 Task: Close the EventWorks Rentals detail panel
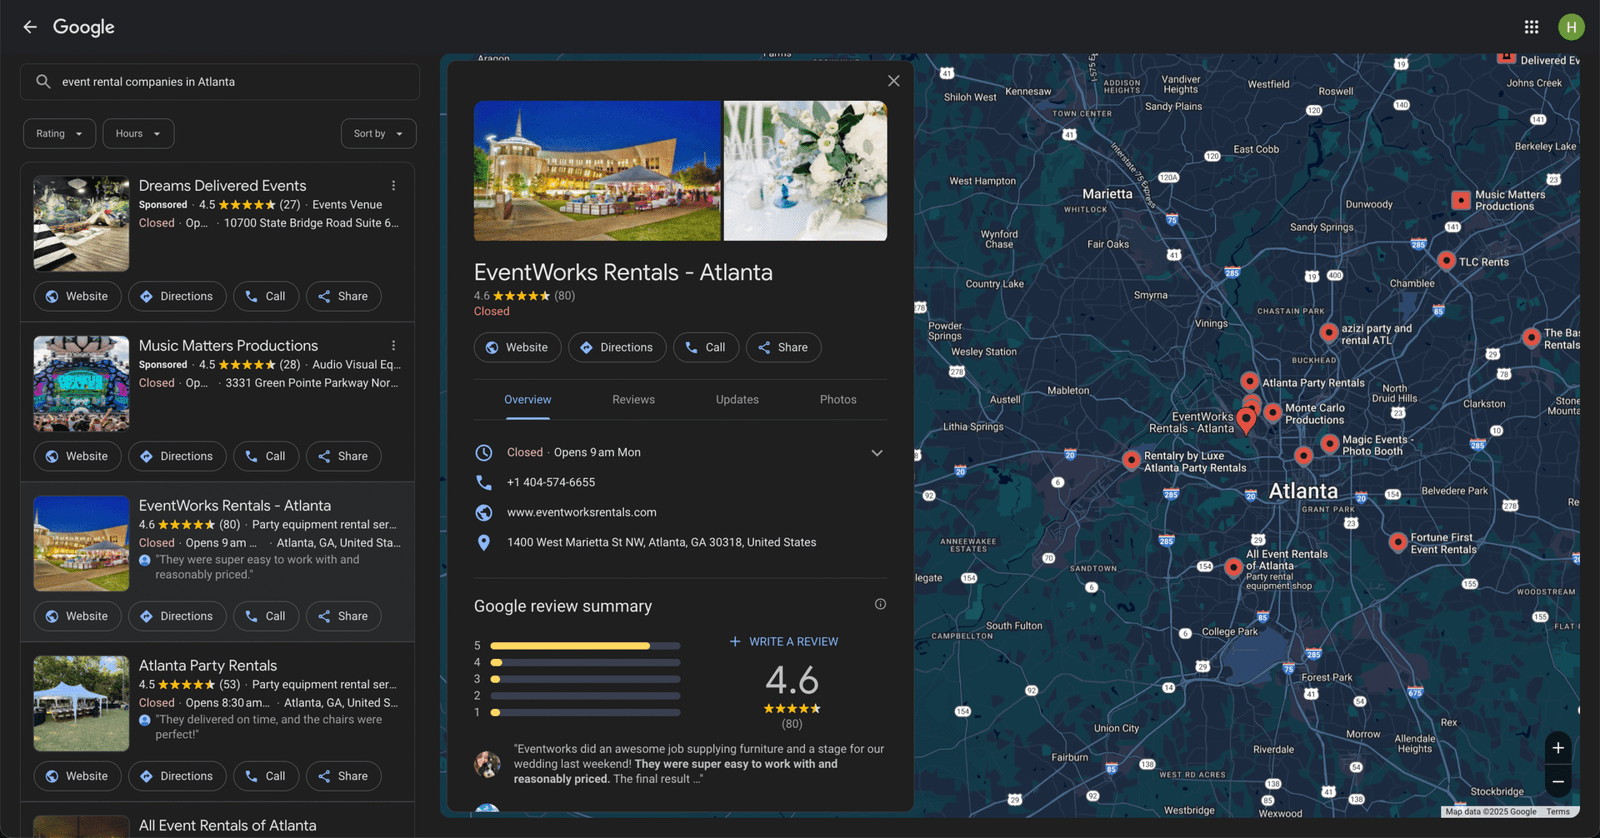tap(894, 81)
